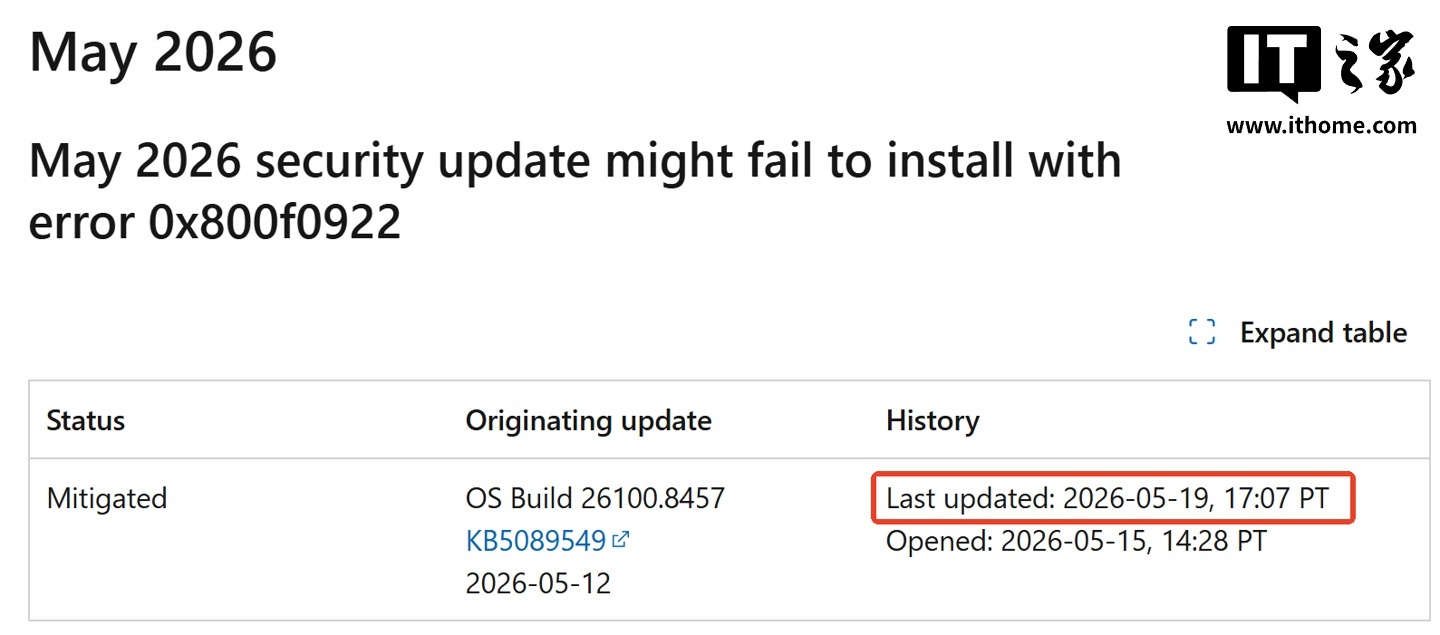Viewport: 1440px width, 635px height.
Task: Click the May 2026 section heading
Action: [x=153, y=53]
